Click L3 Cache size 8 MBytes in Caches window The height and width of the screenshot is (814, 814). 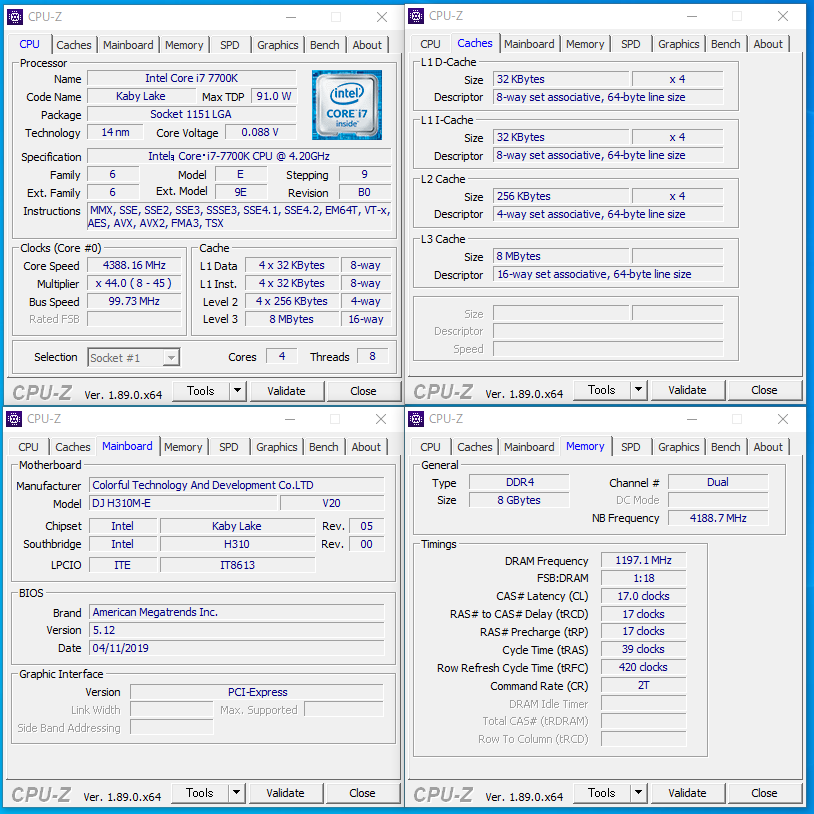click(x=561, y=256)
